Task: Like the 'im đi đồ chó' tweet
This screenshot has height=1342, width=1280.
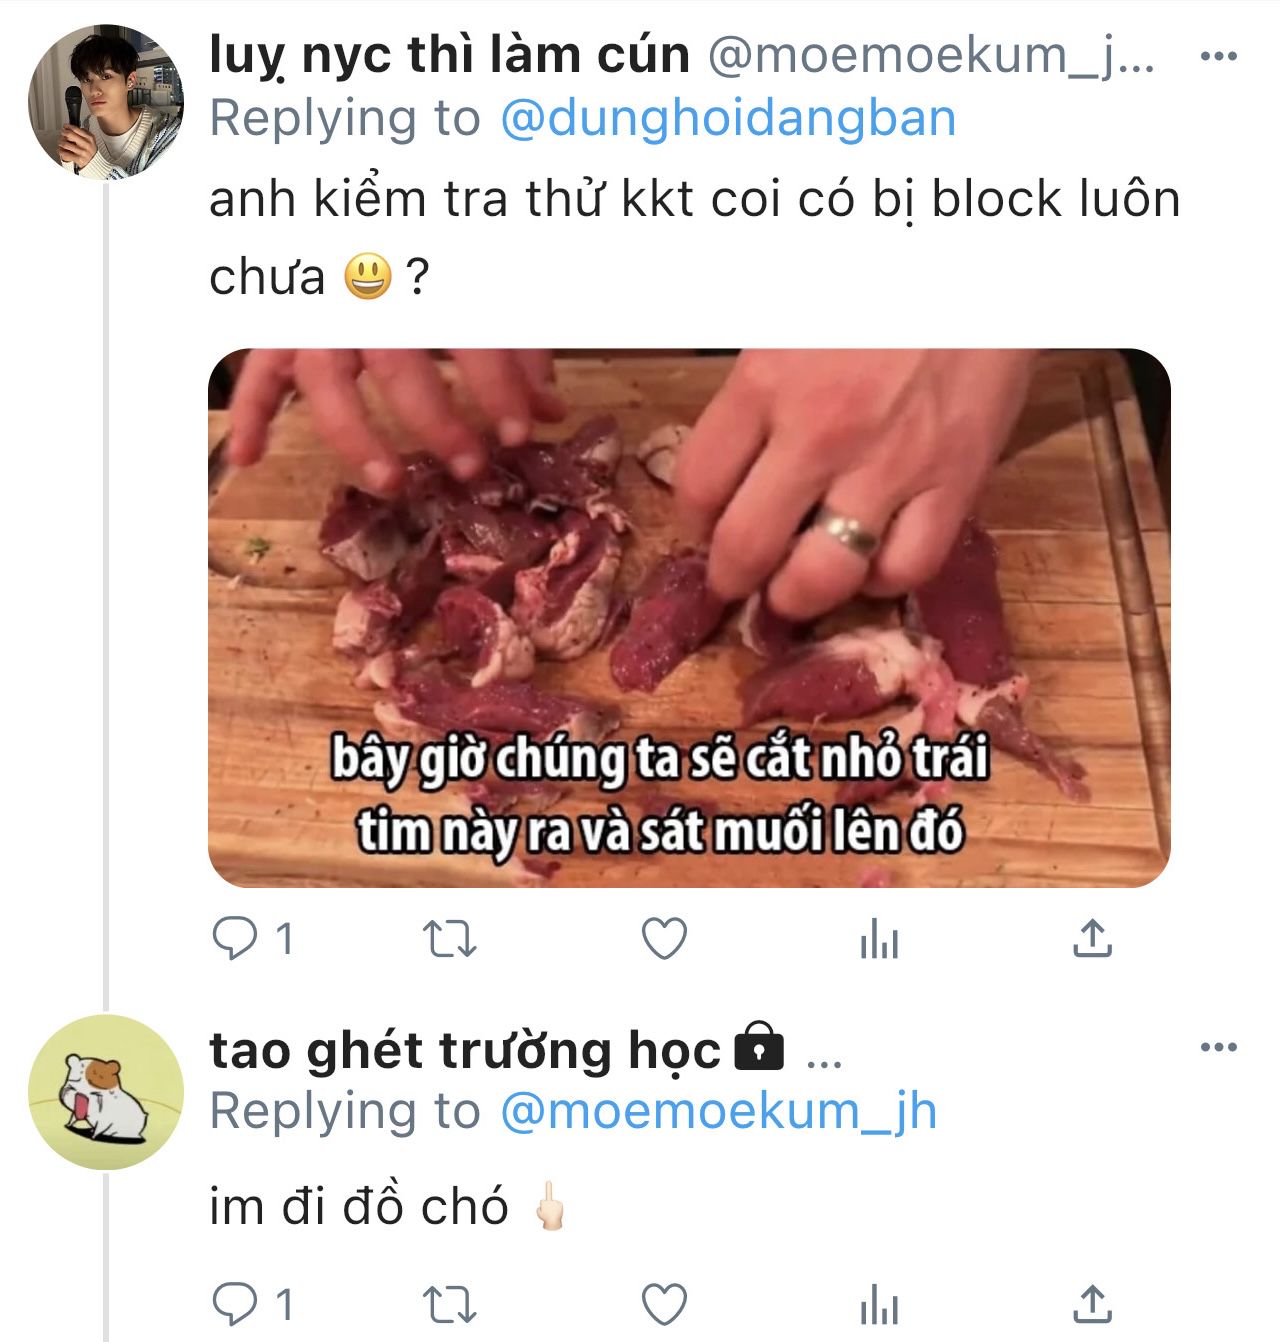Action: (x=664, y=1304)
